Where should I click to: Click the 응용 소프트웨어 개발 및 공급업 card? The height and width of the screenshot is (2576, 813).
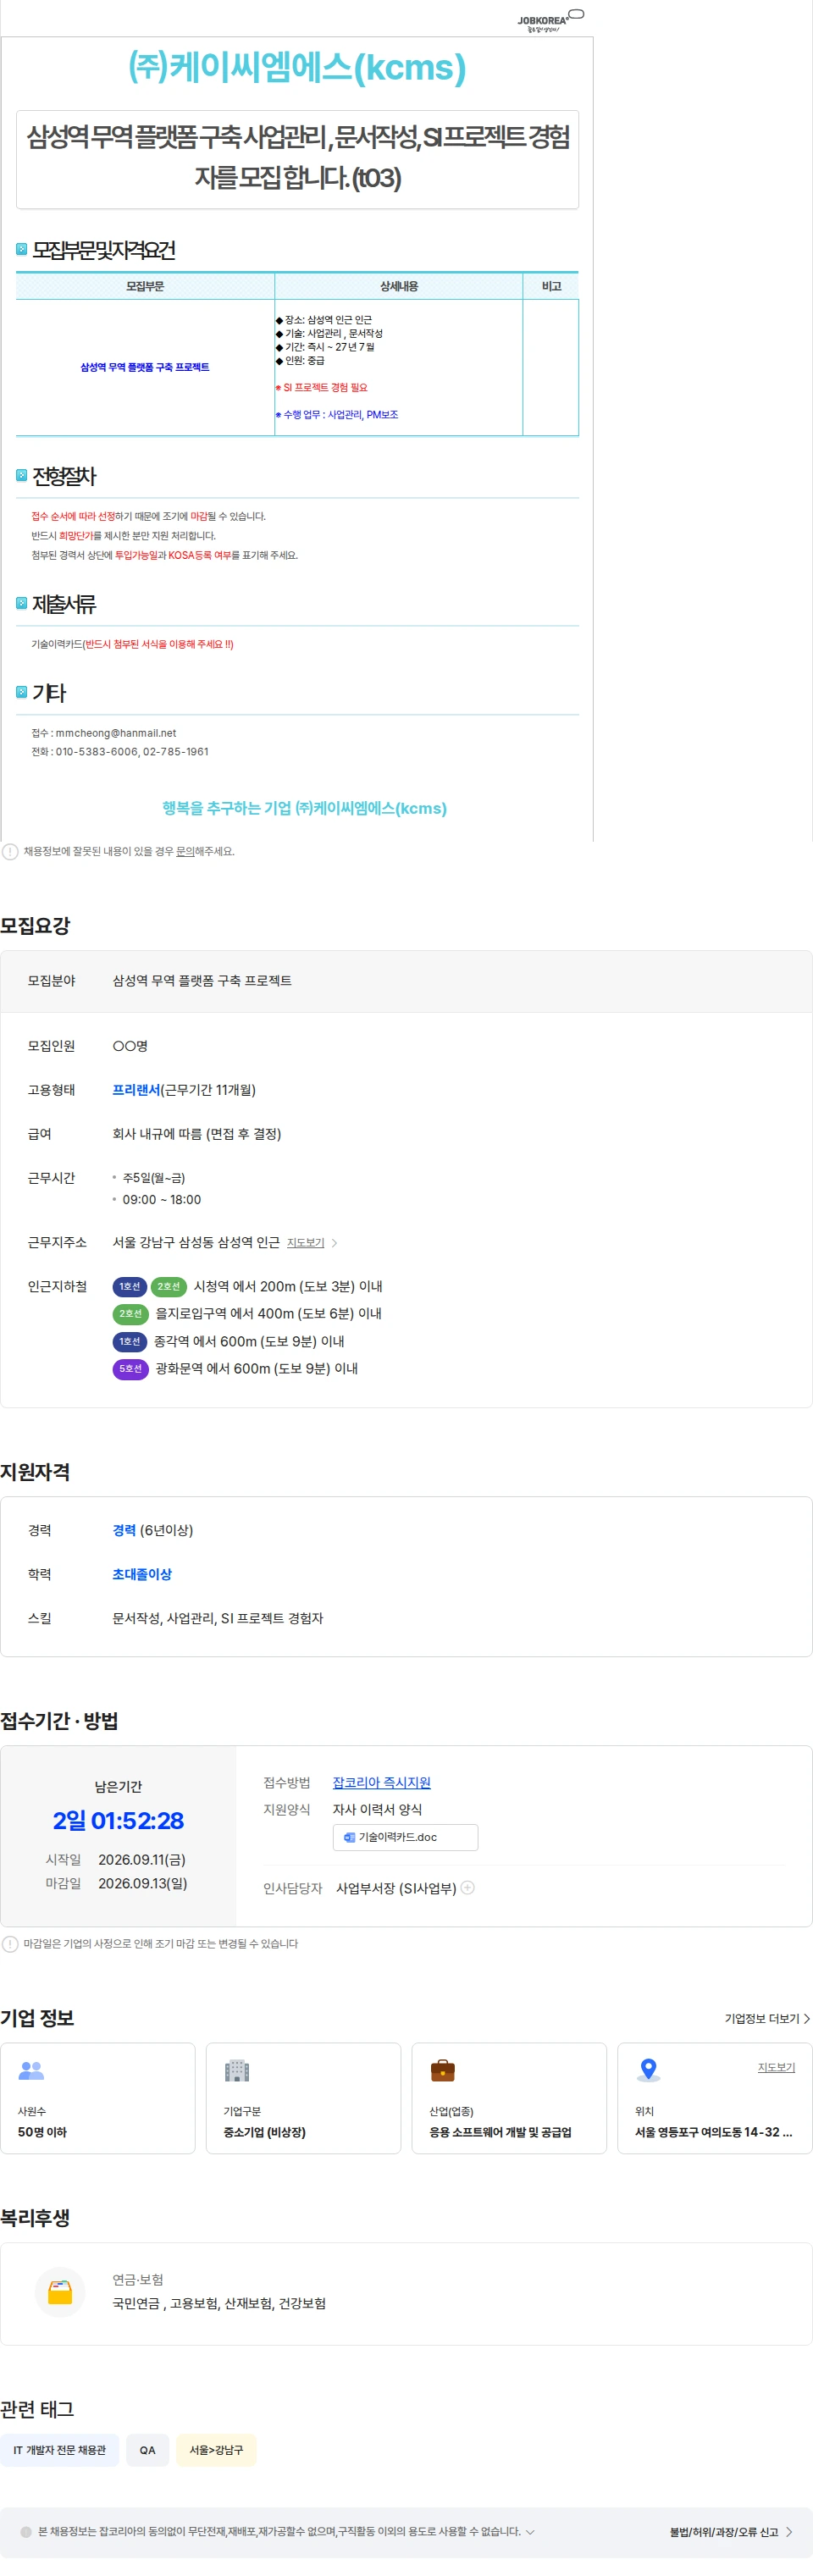509,2098
